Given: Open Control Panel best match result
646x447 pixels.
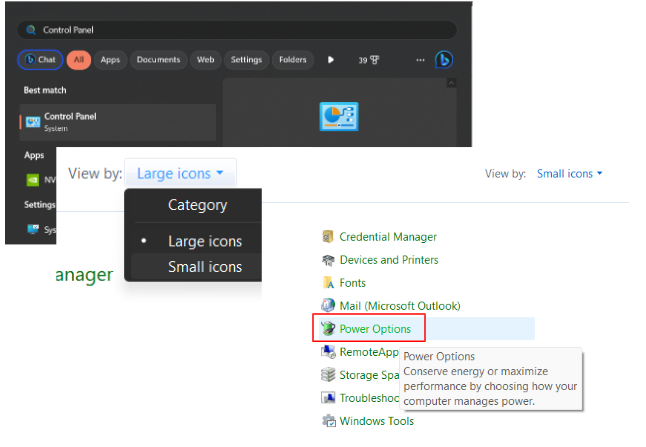Looking at the screenshot, I should [x=118, y=122].
